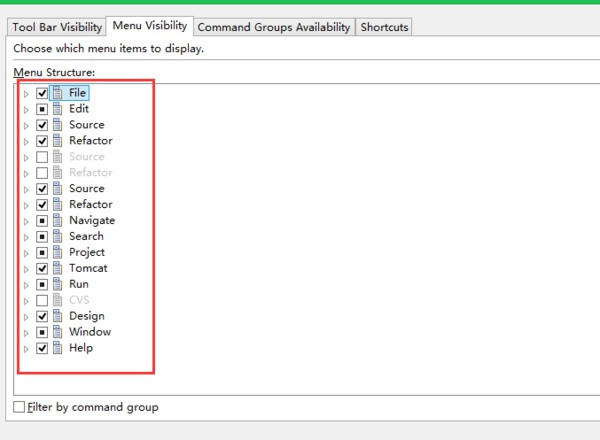
Task: Switch to Tool Bar Visibility tab
Action: [57, 27]
